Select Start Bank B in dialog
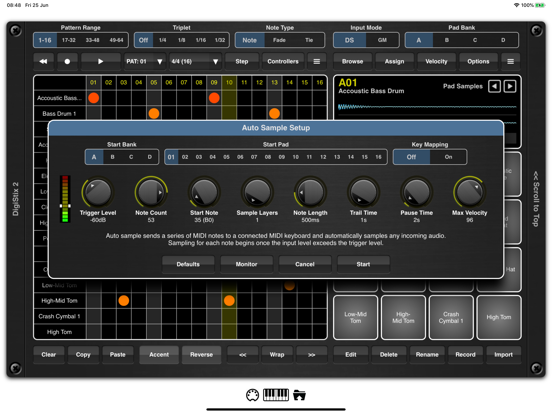This screenshot has height=414, width=552. coord(113,157)
